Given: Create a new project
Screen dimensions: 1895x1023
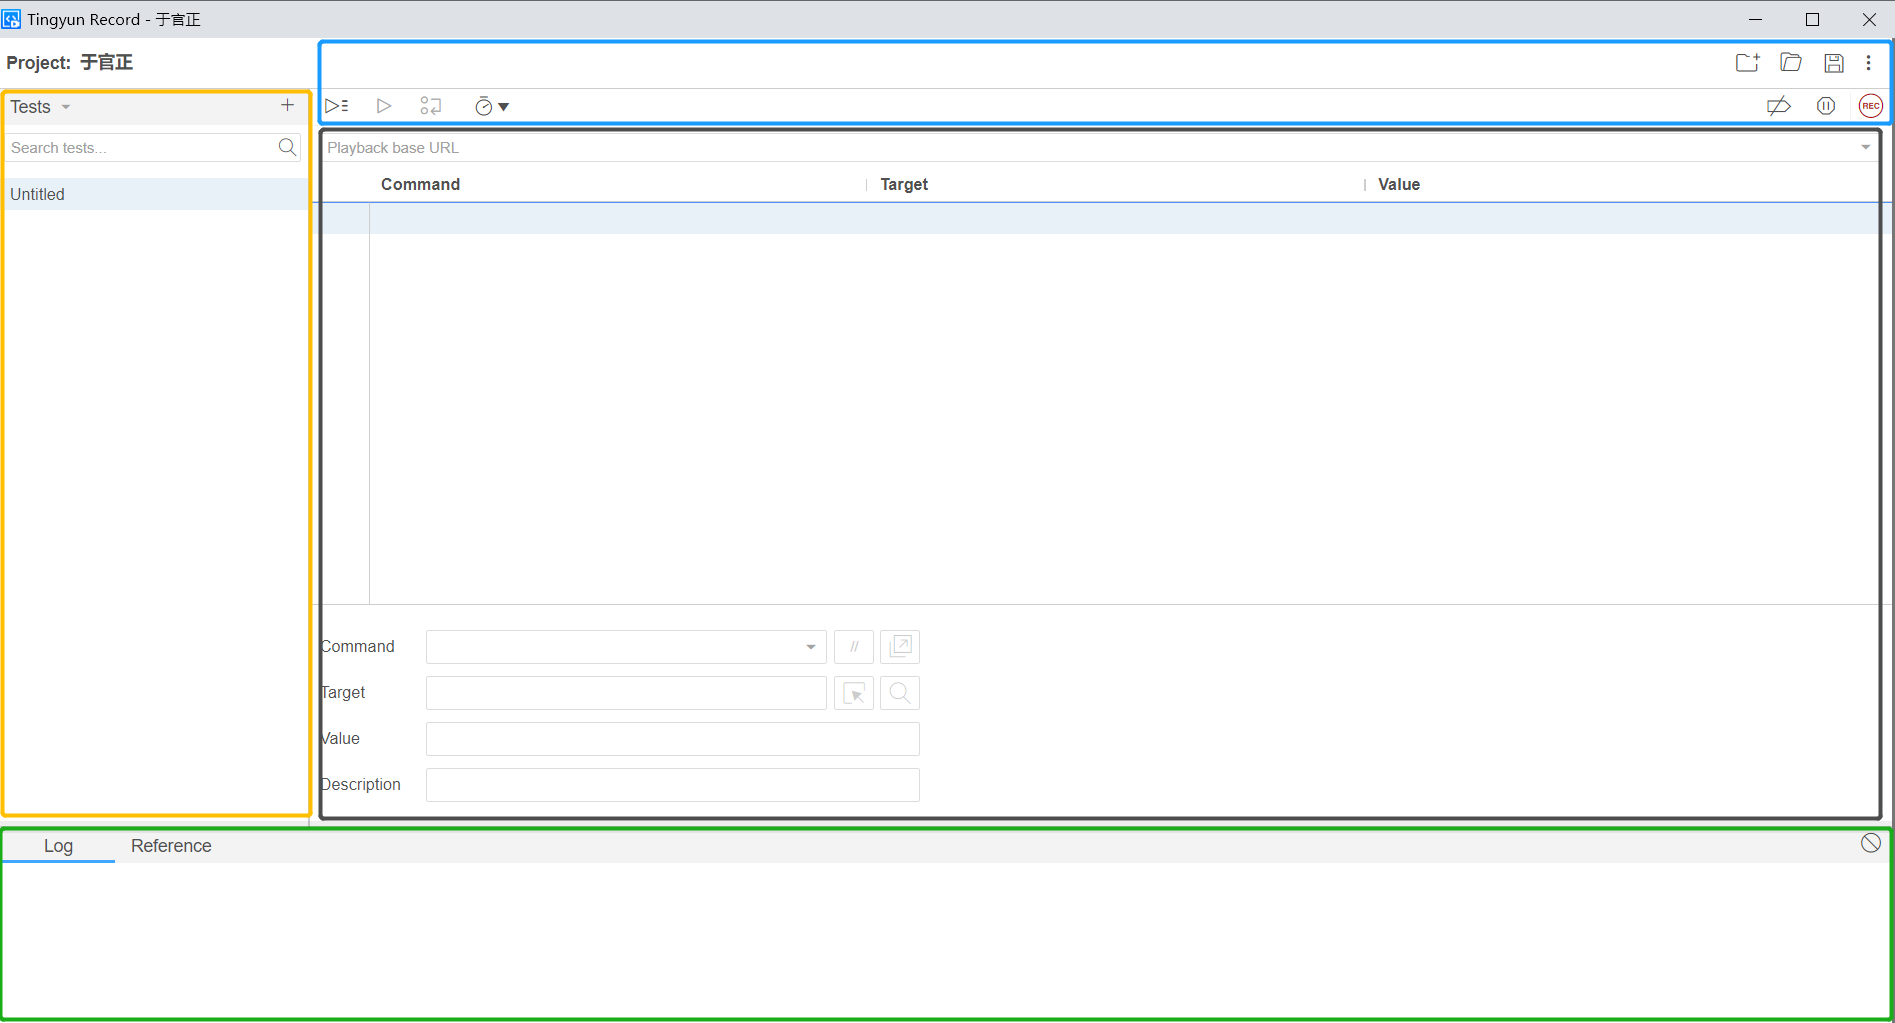Looking at the screenshot, I should tap(1747, 63).
